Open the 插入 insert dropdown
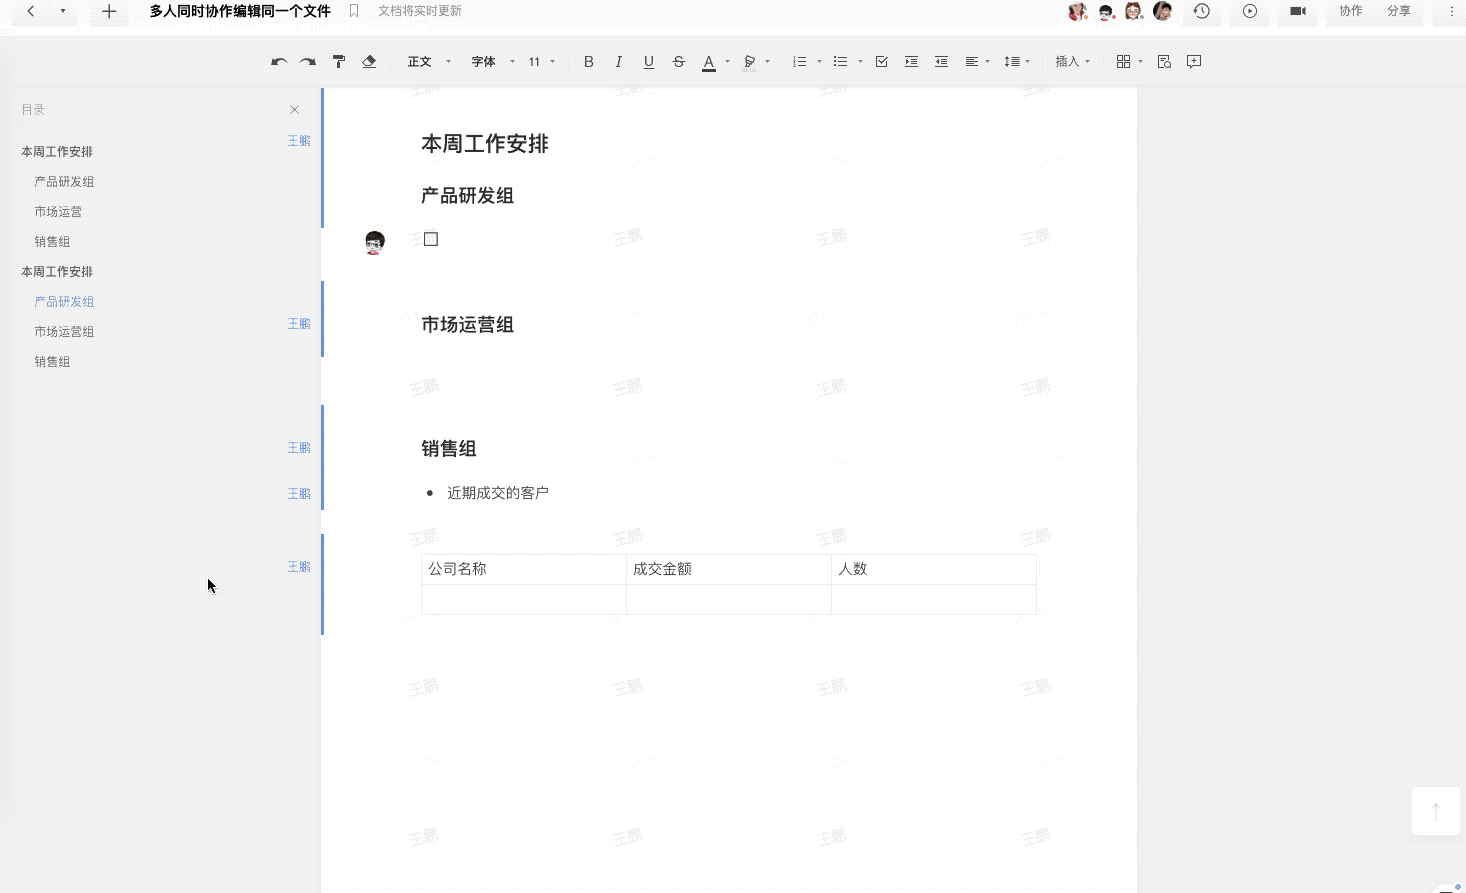This screenshot has height=893, width=1466. pos(1073,62)
